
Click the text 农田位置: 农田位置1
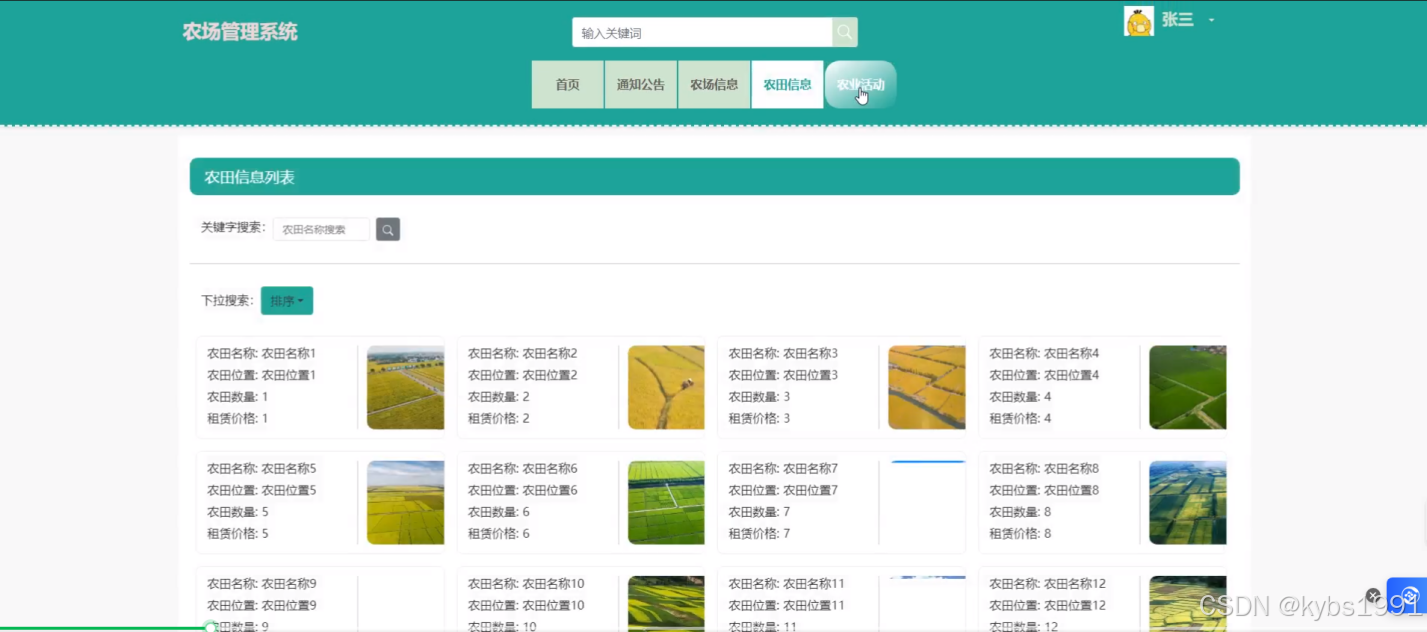(261, 375)
